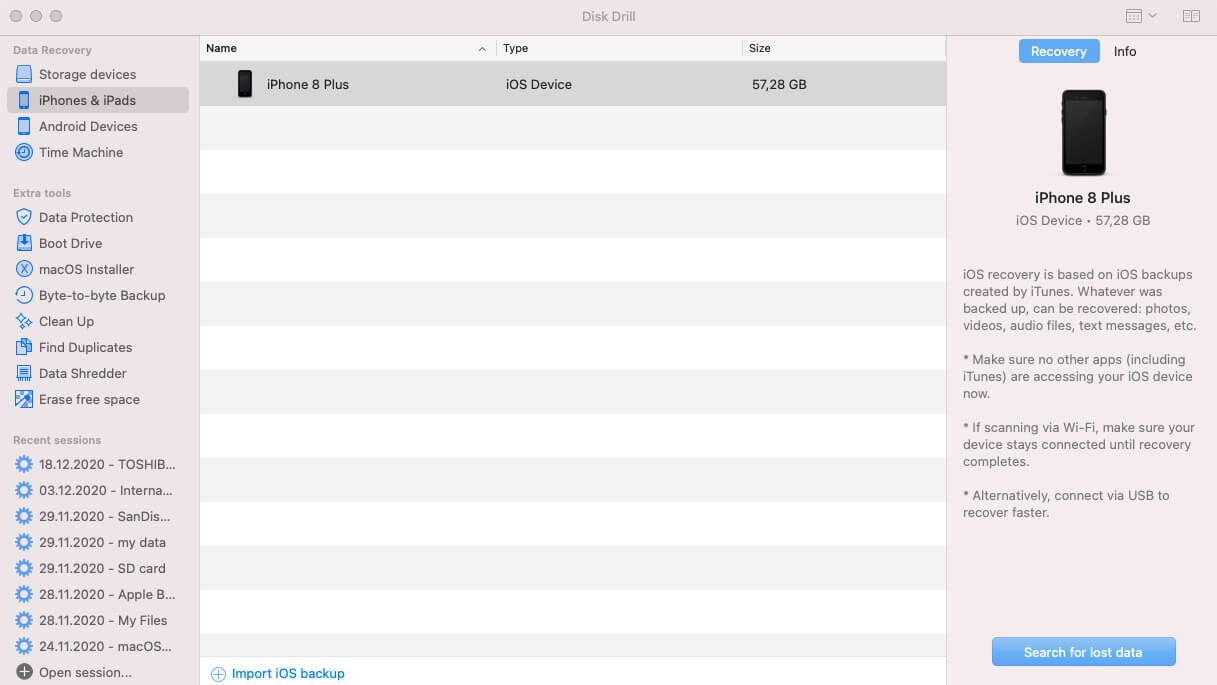Screen dimensions: 1217x685
Task: Sort the list by Type column
Action: coord(619,48)
